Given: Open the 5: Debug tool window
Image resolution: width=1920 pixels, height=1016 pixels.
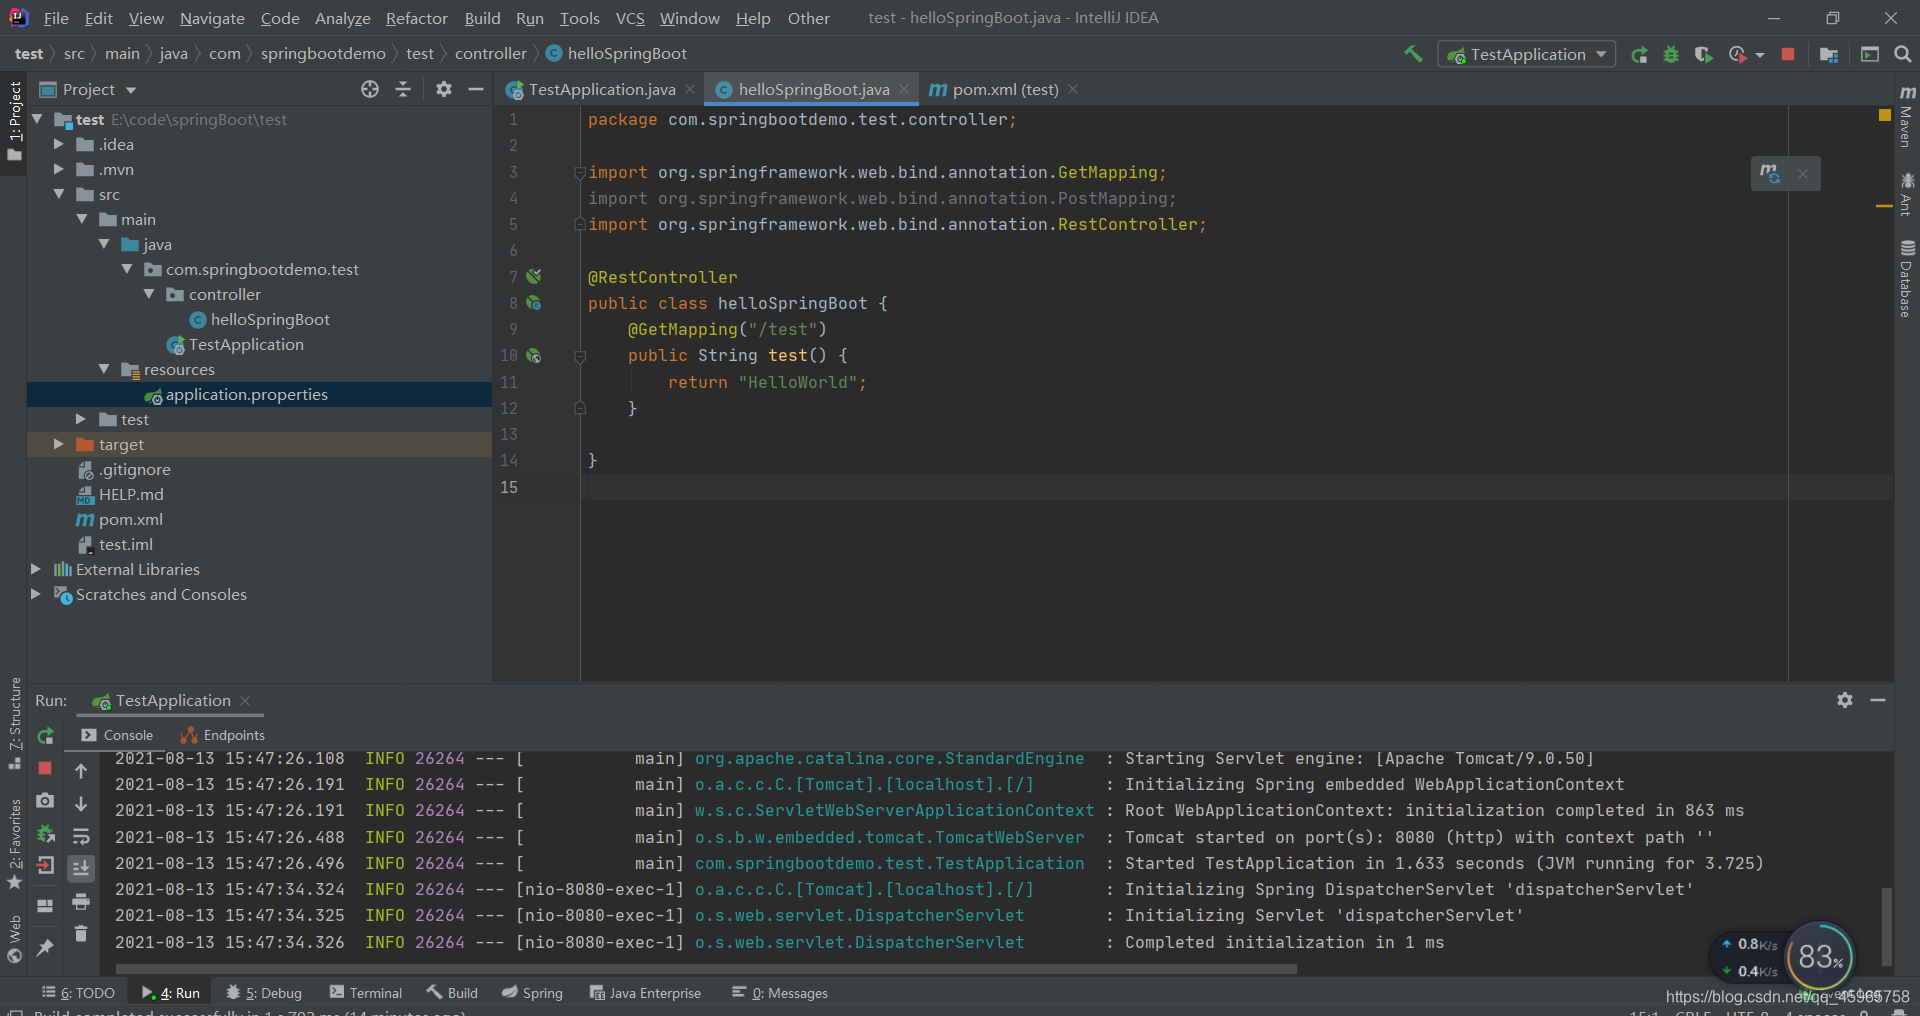Looking at the screenshot, I should click(x=264, y=993).
